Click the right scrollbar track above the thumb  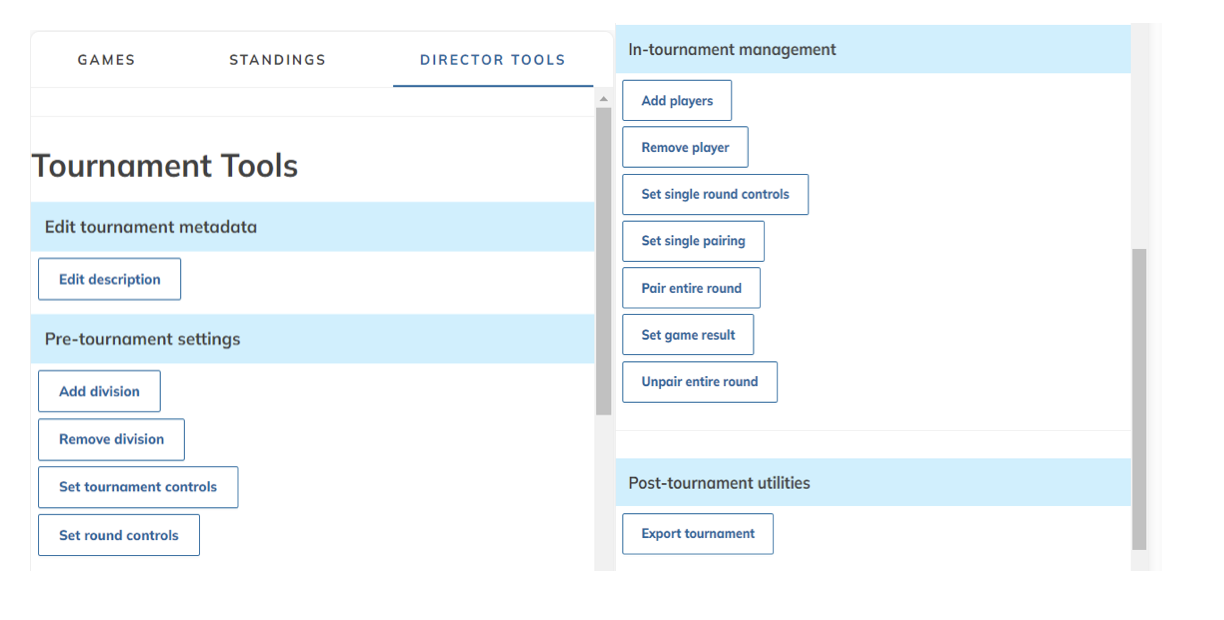(x=1139, y=140)
